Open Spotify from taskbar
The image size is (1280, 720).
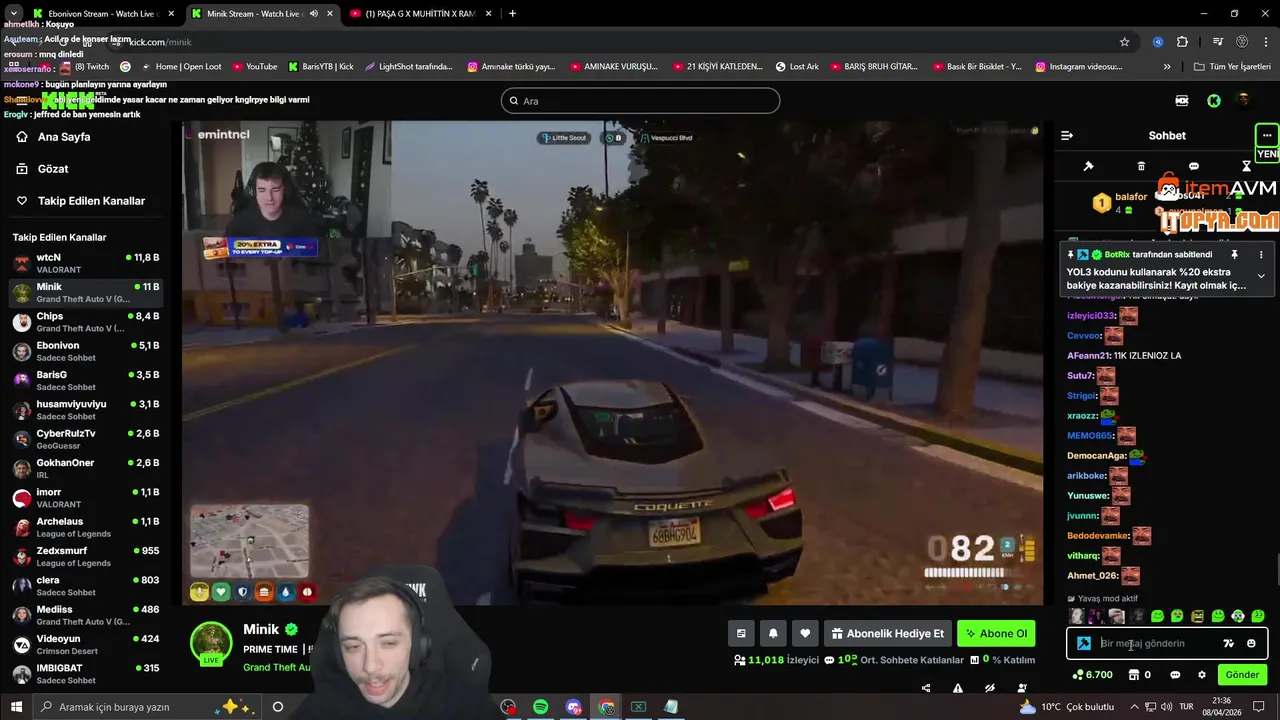[540, 707]
